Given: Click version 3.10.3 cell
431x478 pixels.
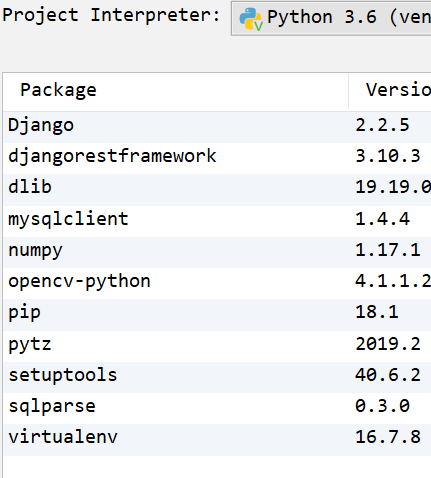Looking at the screenshot, I should pyautogui.click(x=388, y=156).
